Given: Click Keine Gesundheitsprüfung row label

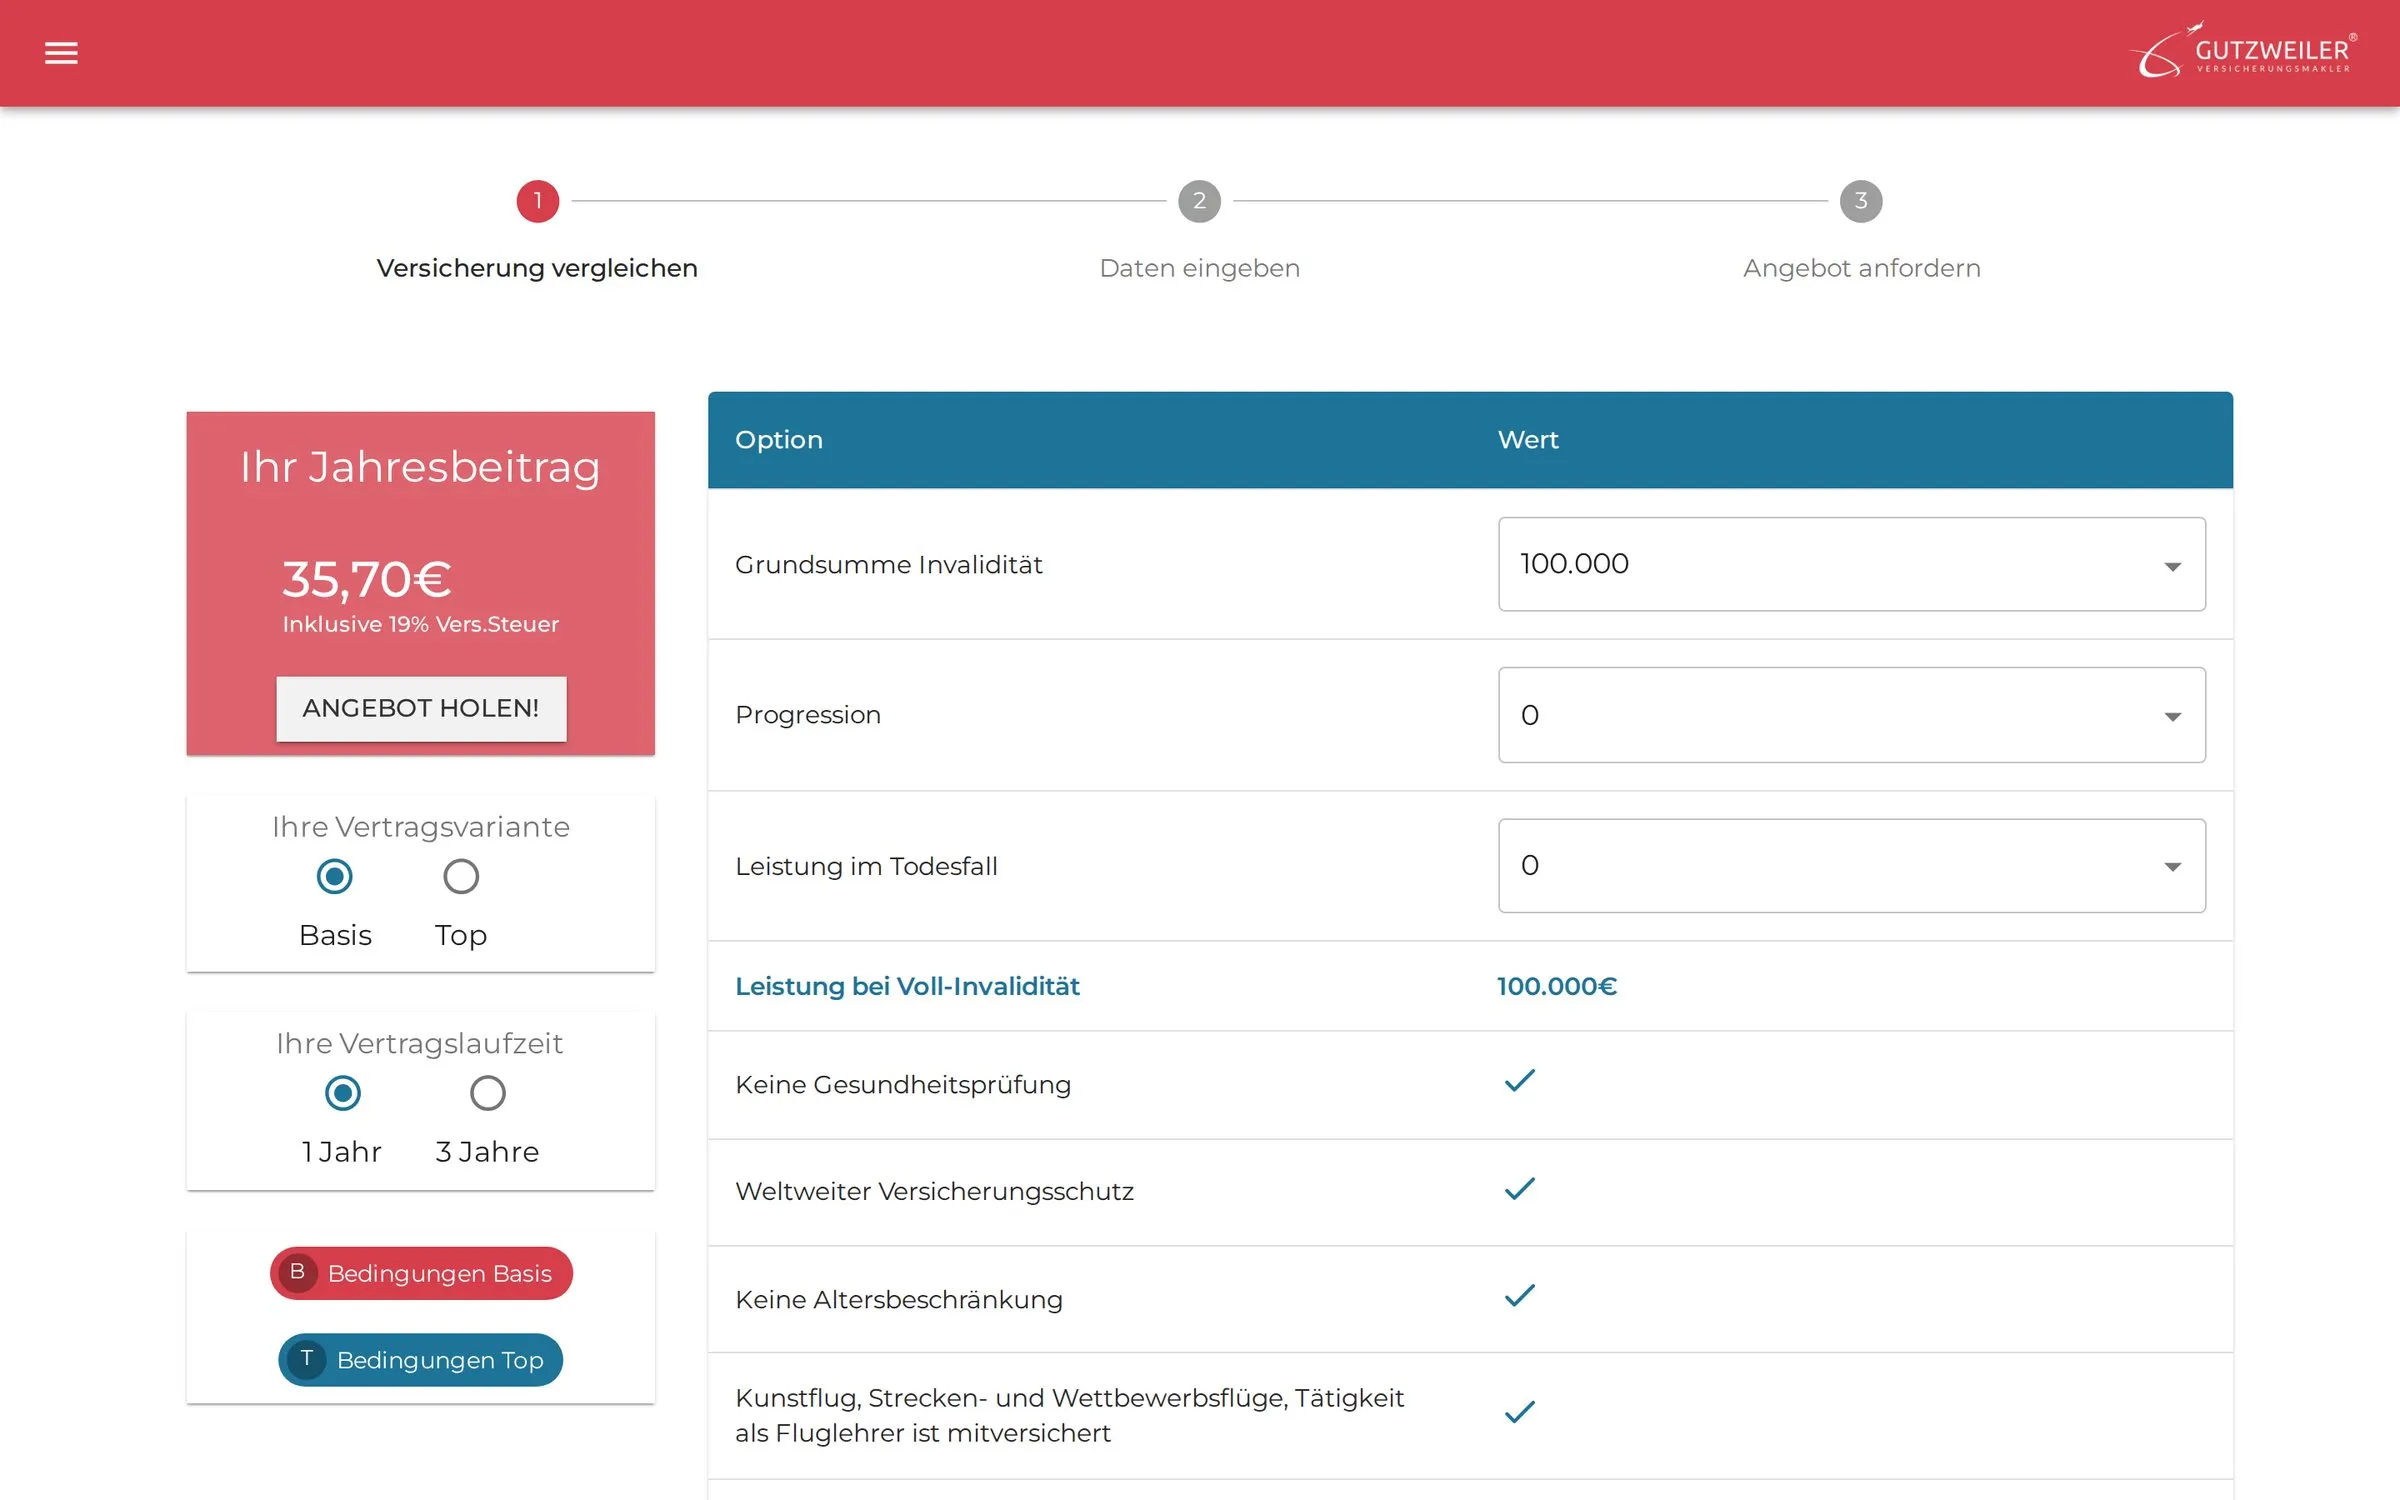Looking at the screenshot, I should click(903, 1085).
